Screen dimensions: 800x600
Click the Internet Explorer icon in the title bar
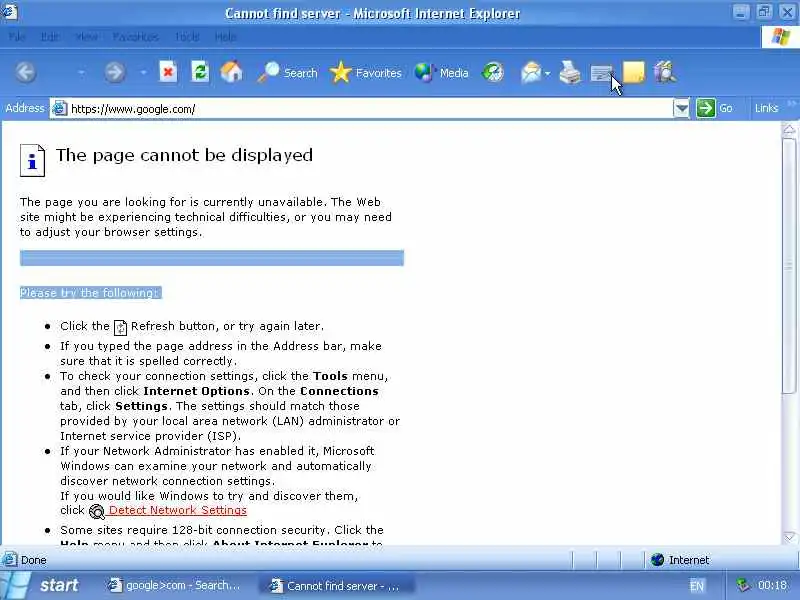coord(9,12)
